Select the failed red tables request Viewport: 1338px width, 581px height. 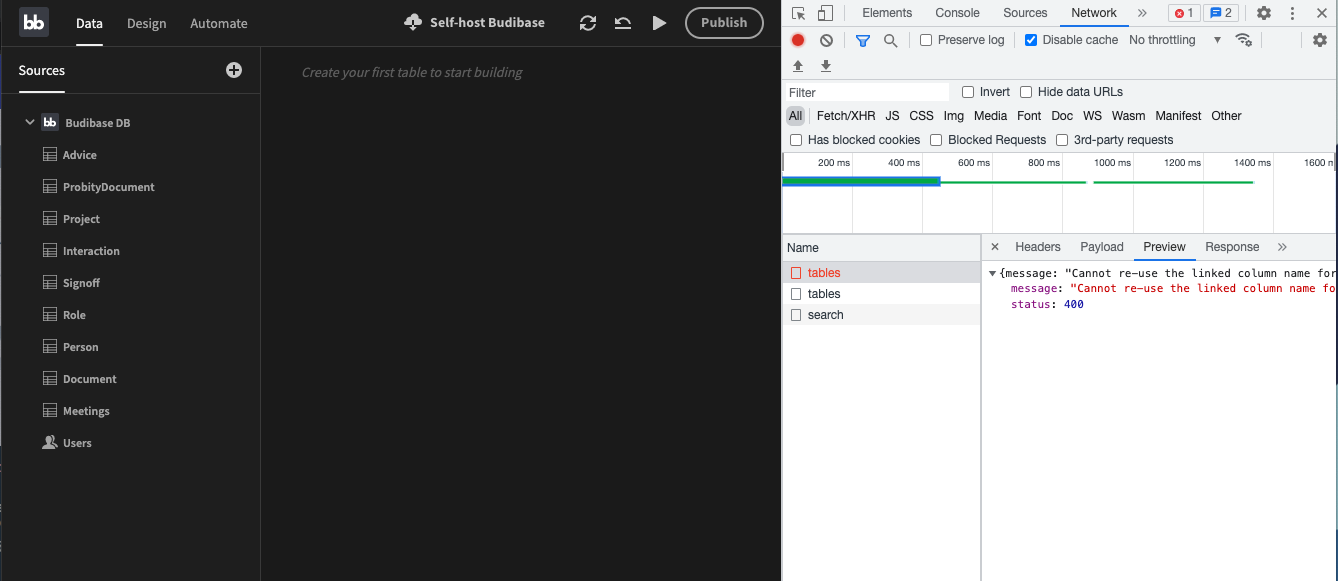pos(881,273)
